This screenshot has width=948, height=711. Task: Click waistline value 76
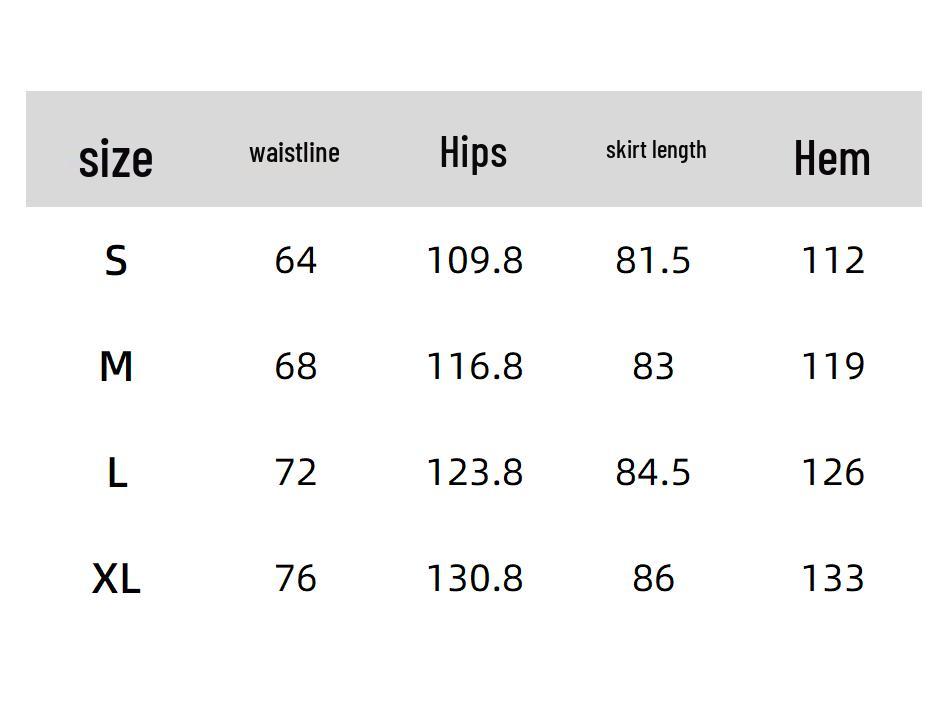(x=295, y=579)
